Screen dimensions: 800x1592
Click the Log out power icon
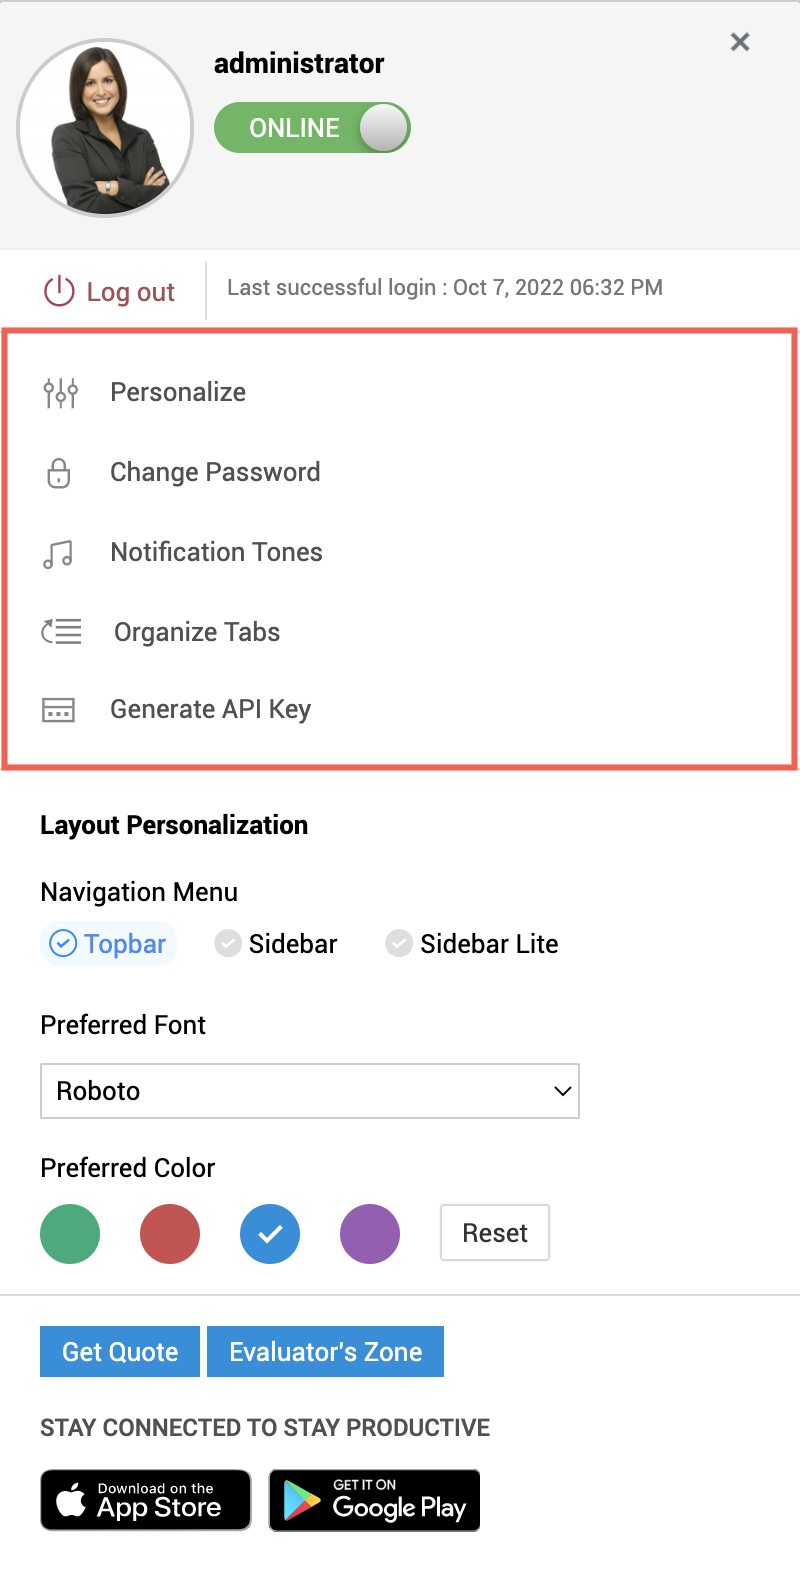59,291
